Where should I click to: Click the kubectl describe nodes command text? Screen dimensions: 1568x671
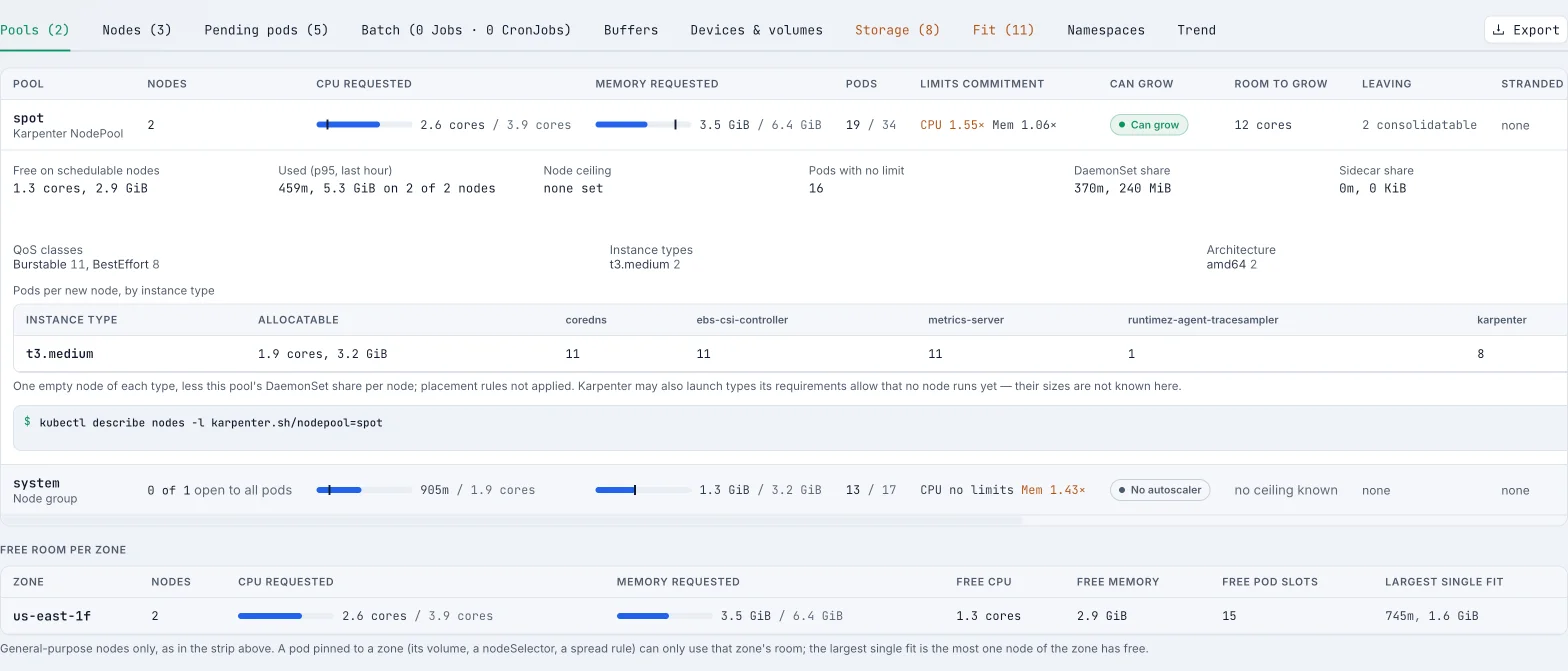coord(211,423)
